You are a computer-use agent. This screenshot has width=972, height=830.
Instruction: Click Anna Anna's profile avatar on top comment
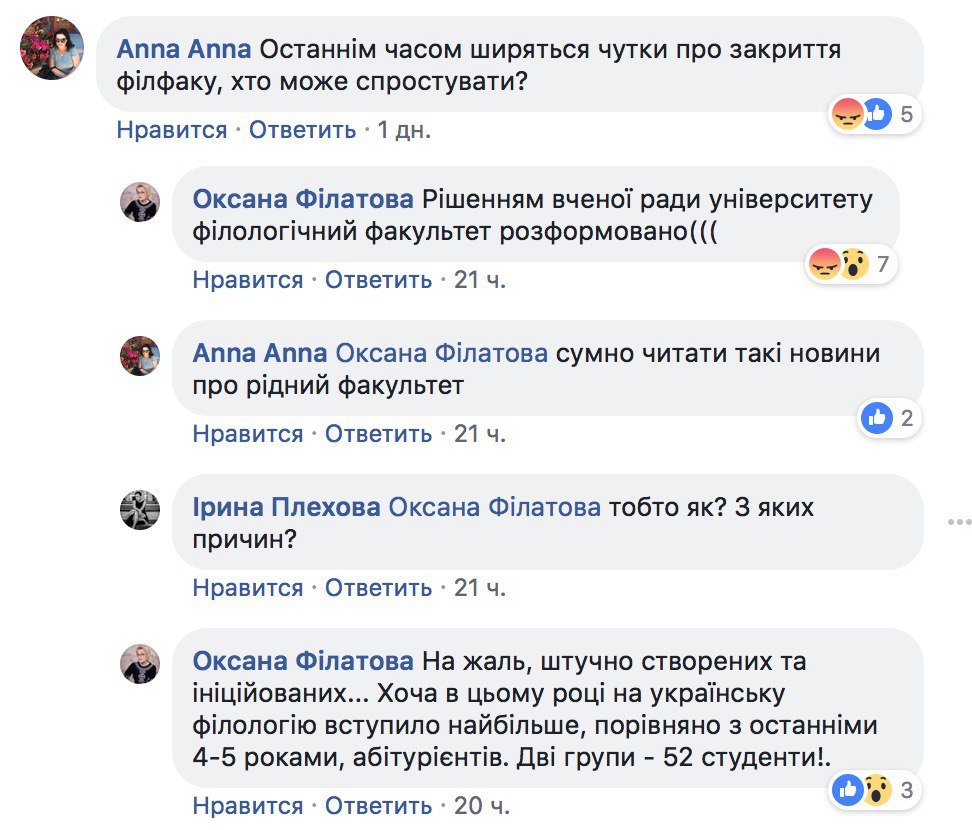(51, 47)
